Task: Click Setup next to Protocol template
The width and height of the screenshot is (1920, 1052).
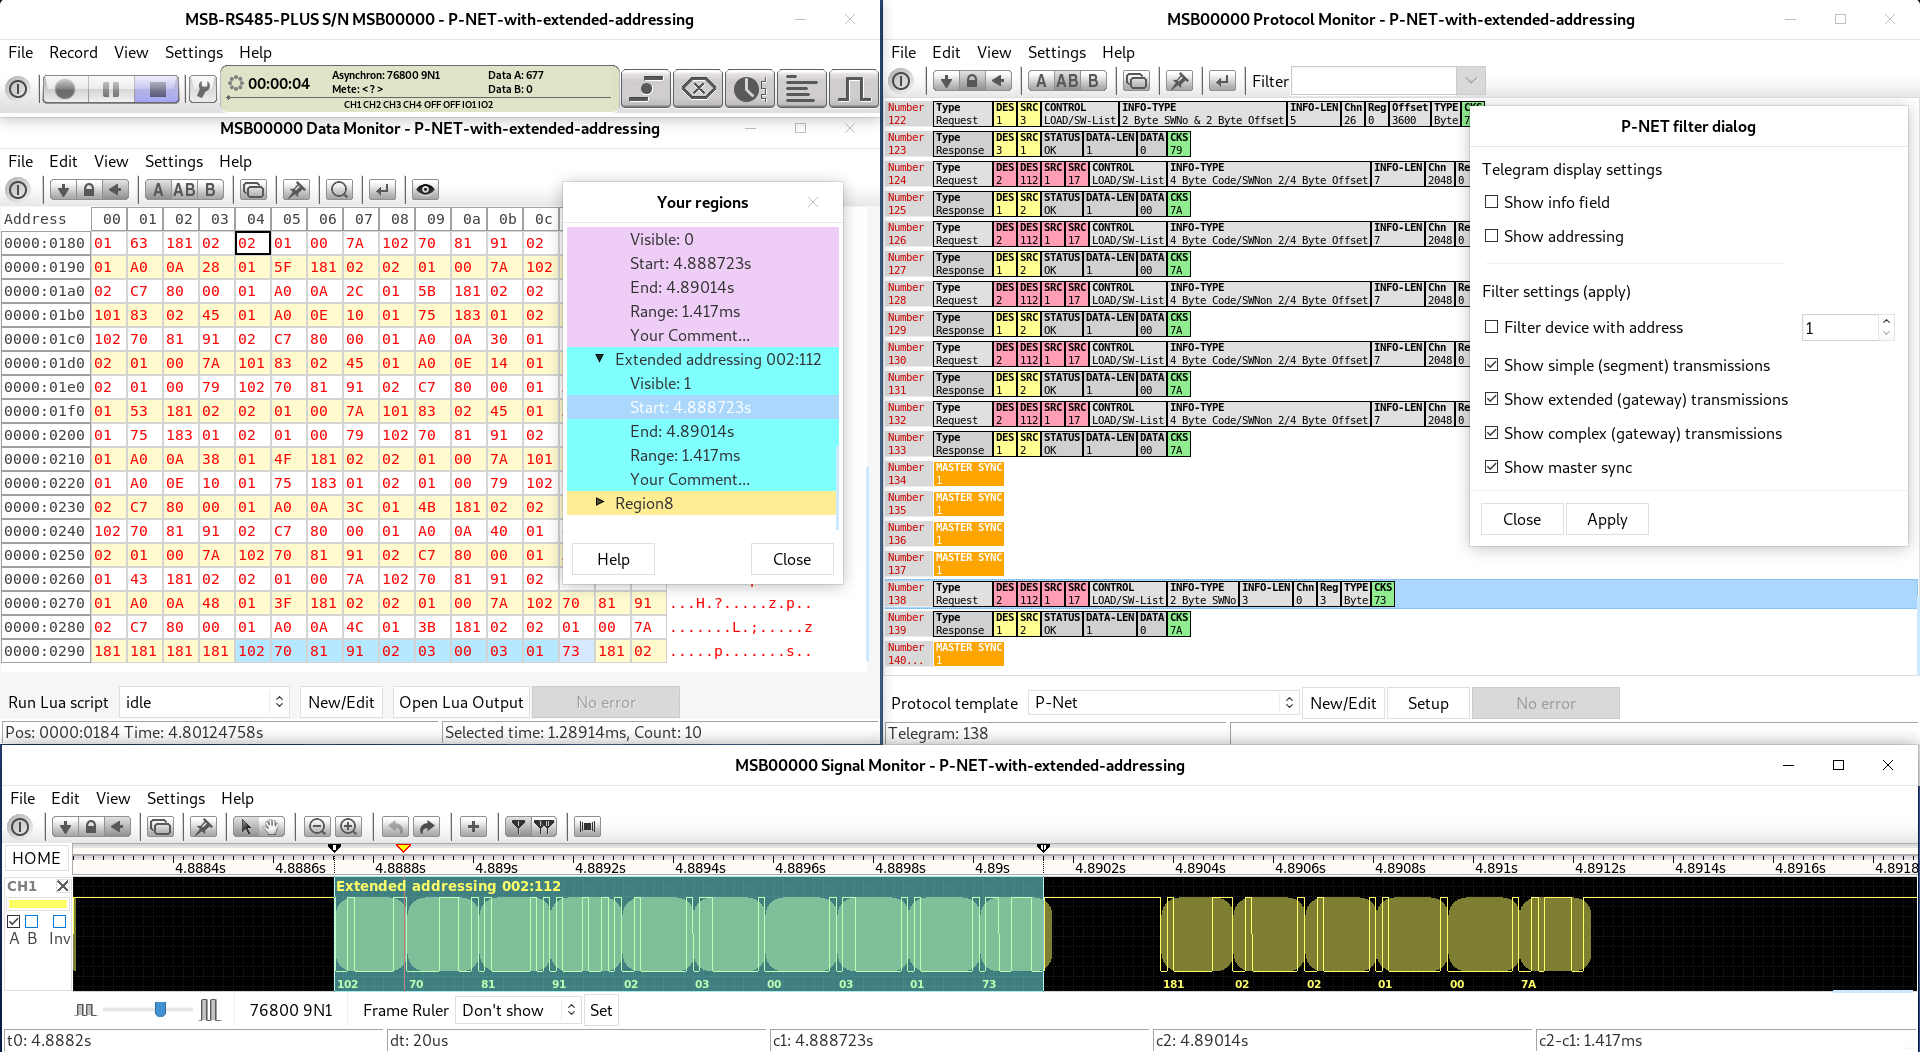Action: point(1428,704)
